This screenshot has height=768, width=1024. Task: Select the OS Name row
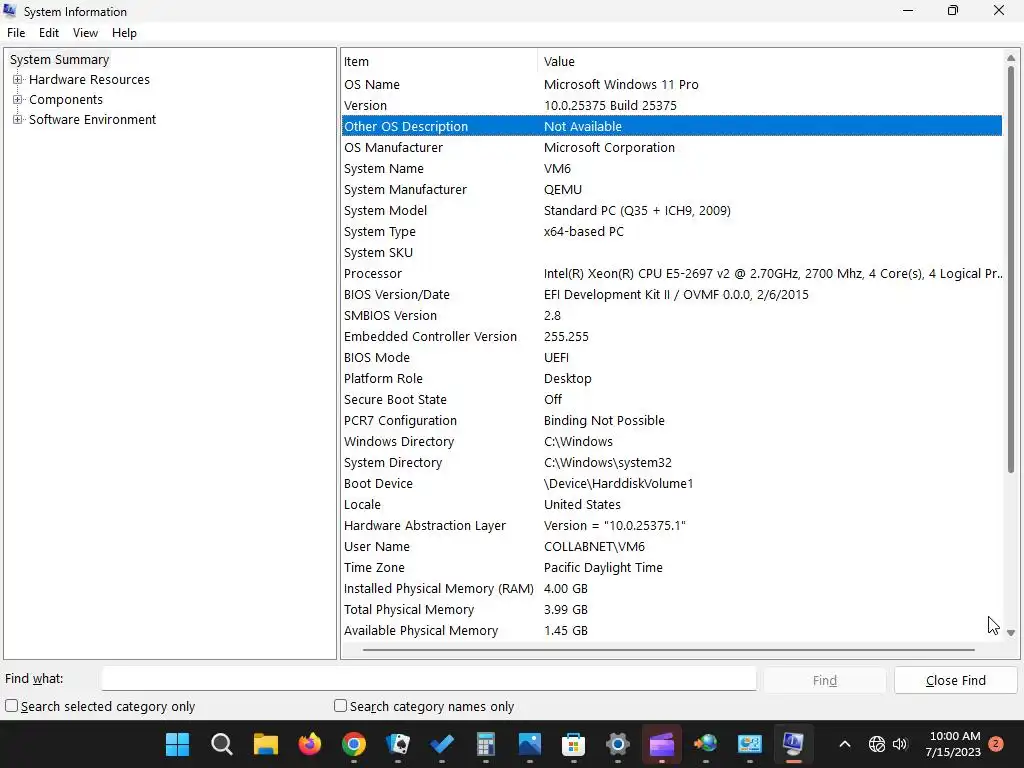click(672, 84)
